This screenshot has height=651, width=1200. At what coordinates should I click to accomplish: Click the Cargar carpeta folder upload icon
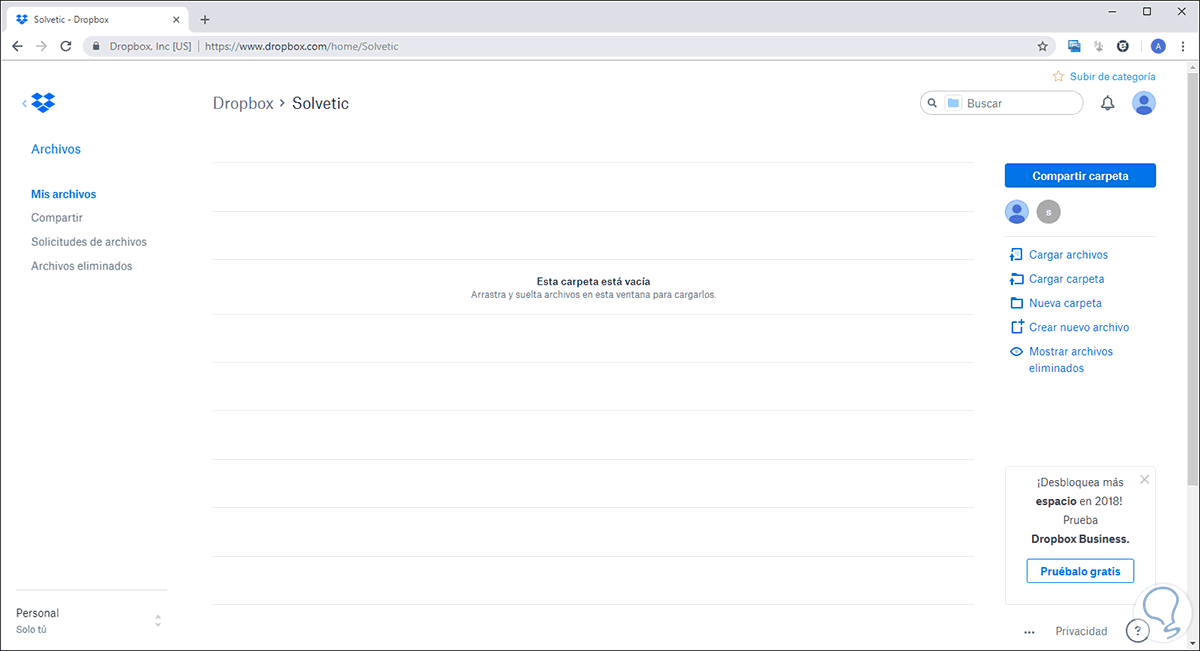(x=1016, y=279)
